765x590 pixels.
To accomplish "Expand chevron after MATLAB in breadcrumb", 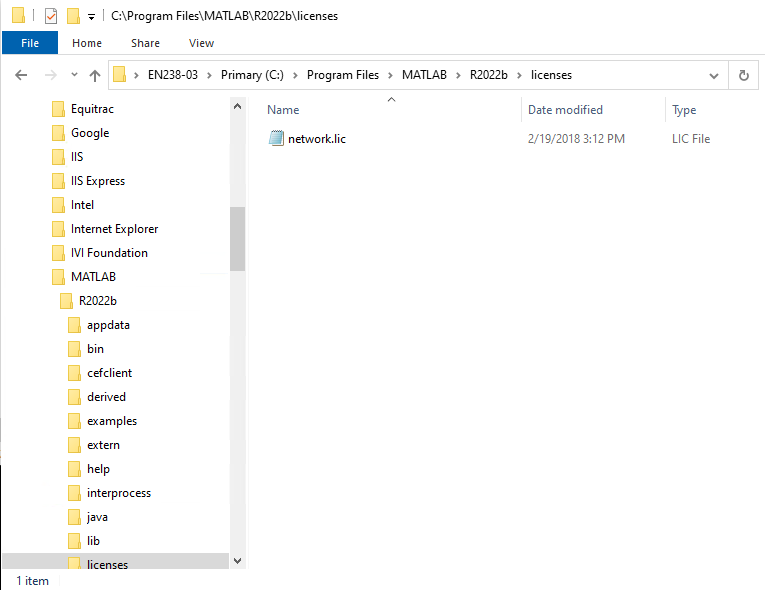I will 458,75.
